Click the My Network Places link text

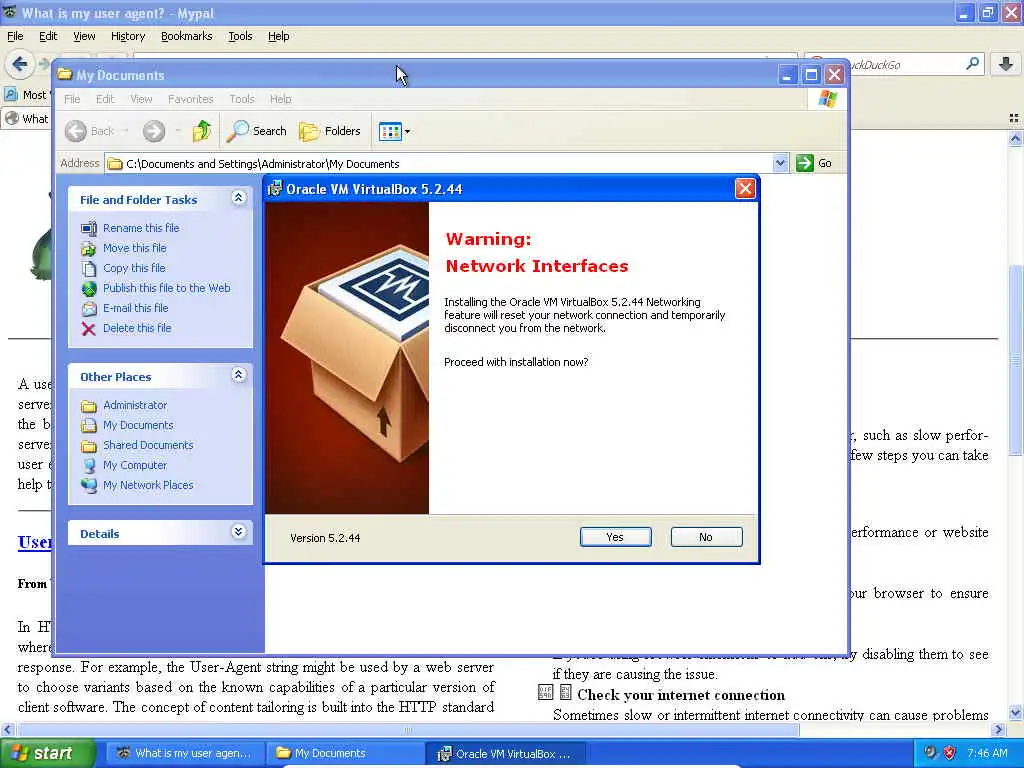point(148,485)
